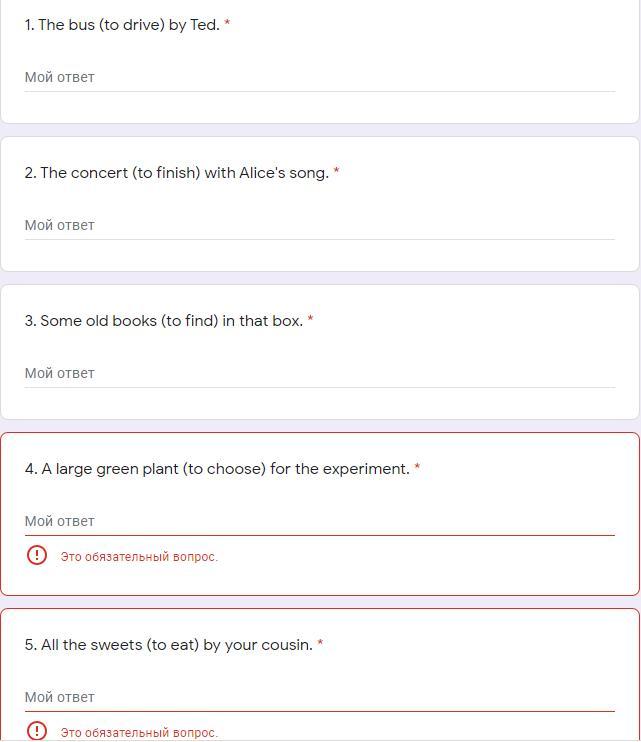Focus answer field under concert question
The width and height of the screenshot is (641, 742).
click(x=319, y=225)
